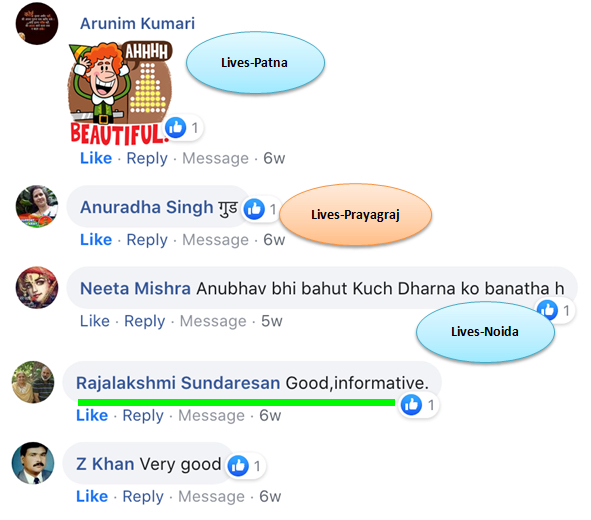The image size is (591, 520).
Task: Click the Lives-Prayagraj orange bubble
Action: pyautogui.click(x=355, y=215)
